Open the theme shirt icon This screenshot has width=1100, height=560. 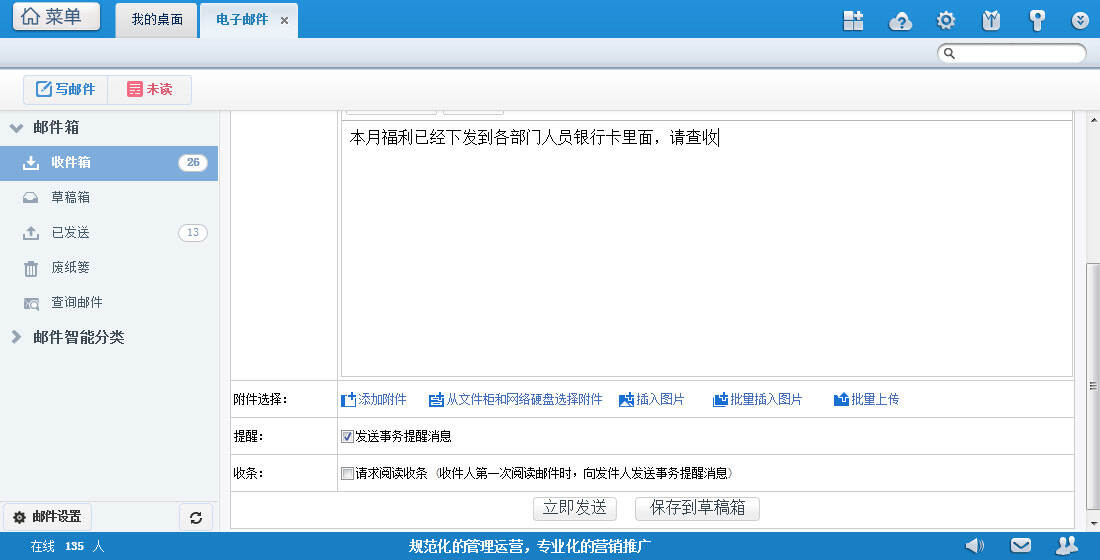point(991,20)
